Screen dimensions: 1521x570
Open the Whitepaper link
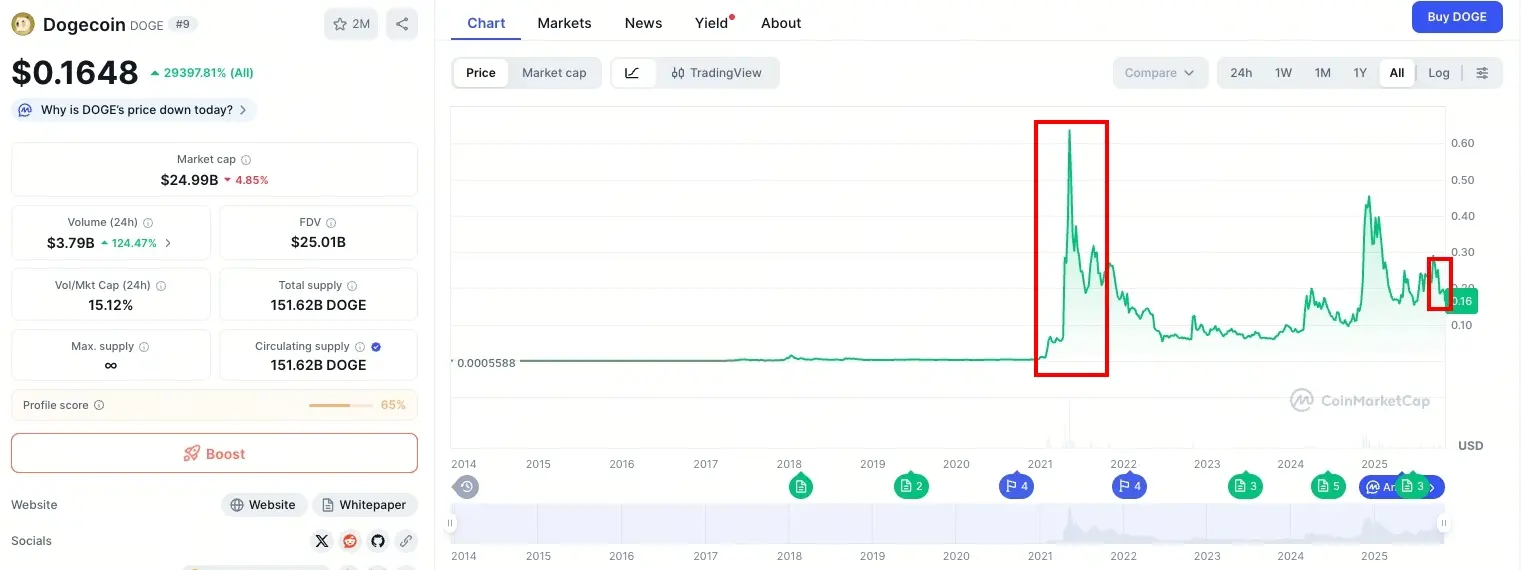coord(365,505)
